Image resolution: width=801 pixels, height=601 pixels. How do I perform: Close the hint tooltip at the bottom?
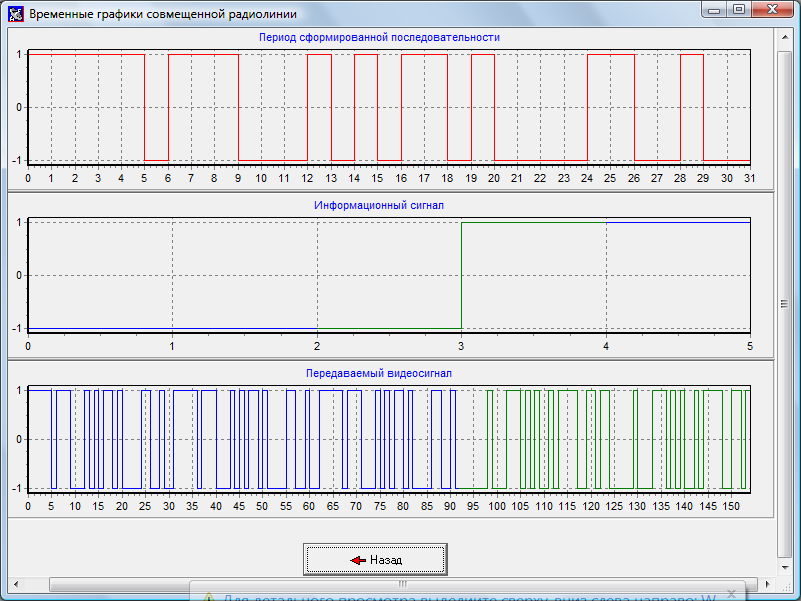coord(731,594)
